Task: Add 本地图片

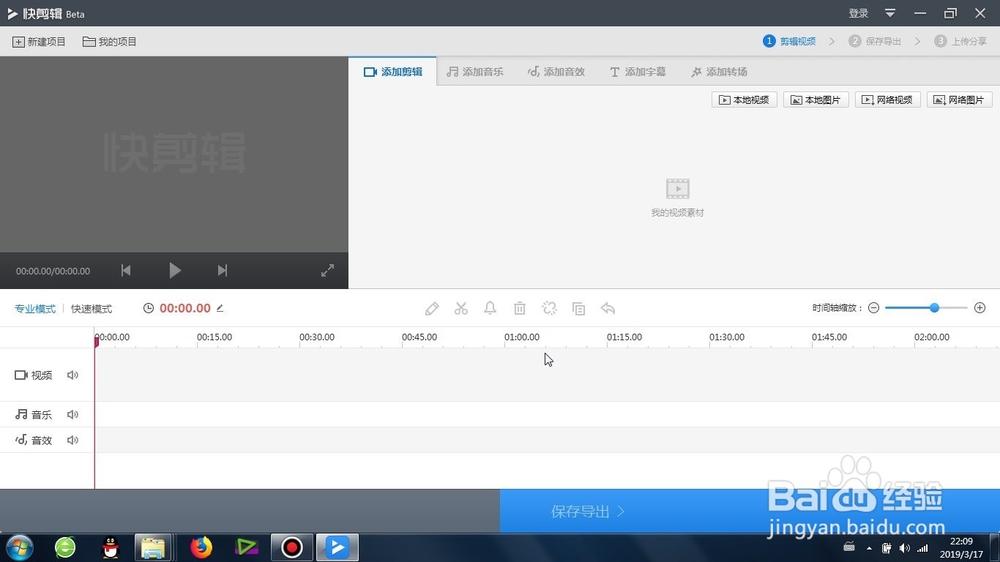Action: pyautogui.click(x=816, y=100)
